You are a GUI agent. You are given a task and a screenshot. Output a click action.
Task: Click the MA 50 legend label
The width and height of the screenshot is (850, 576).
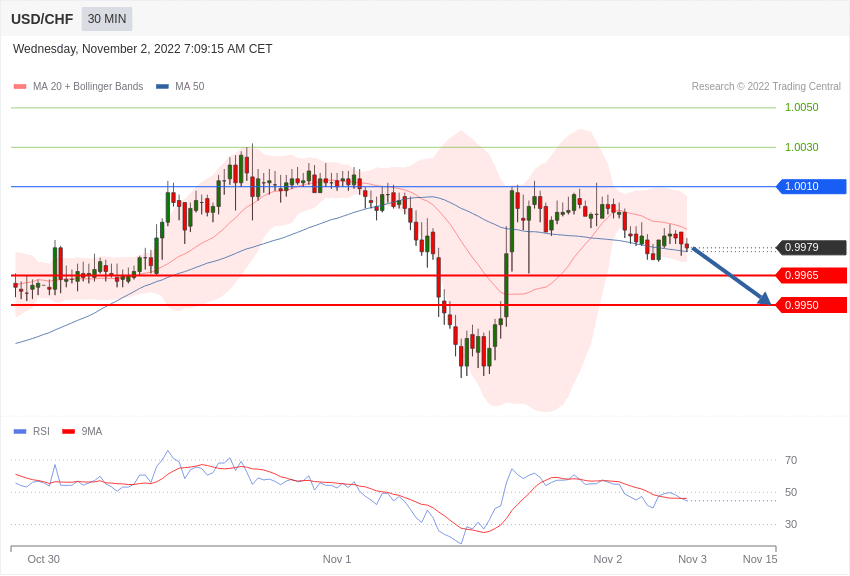(190, 86)
